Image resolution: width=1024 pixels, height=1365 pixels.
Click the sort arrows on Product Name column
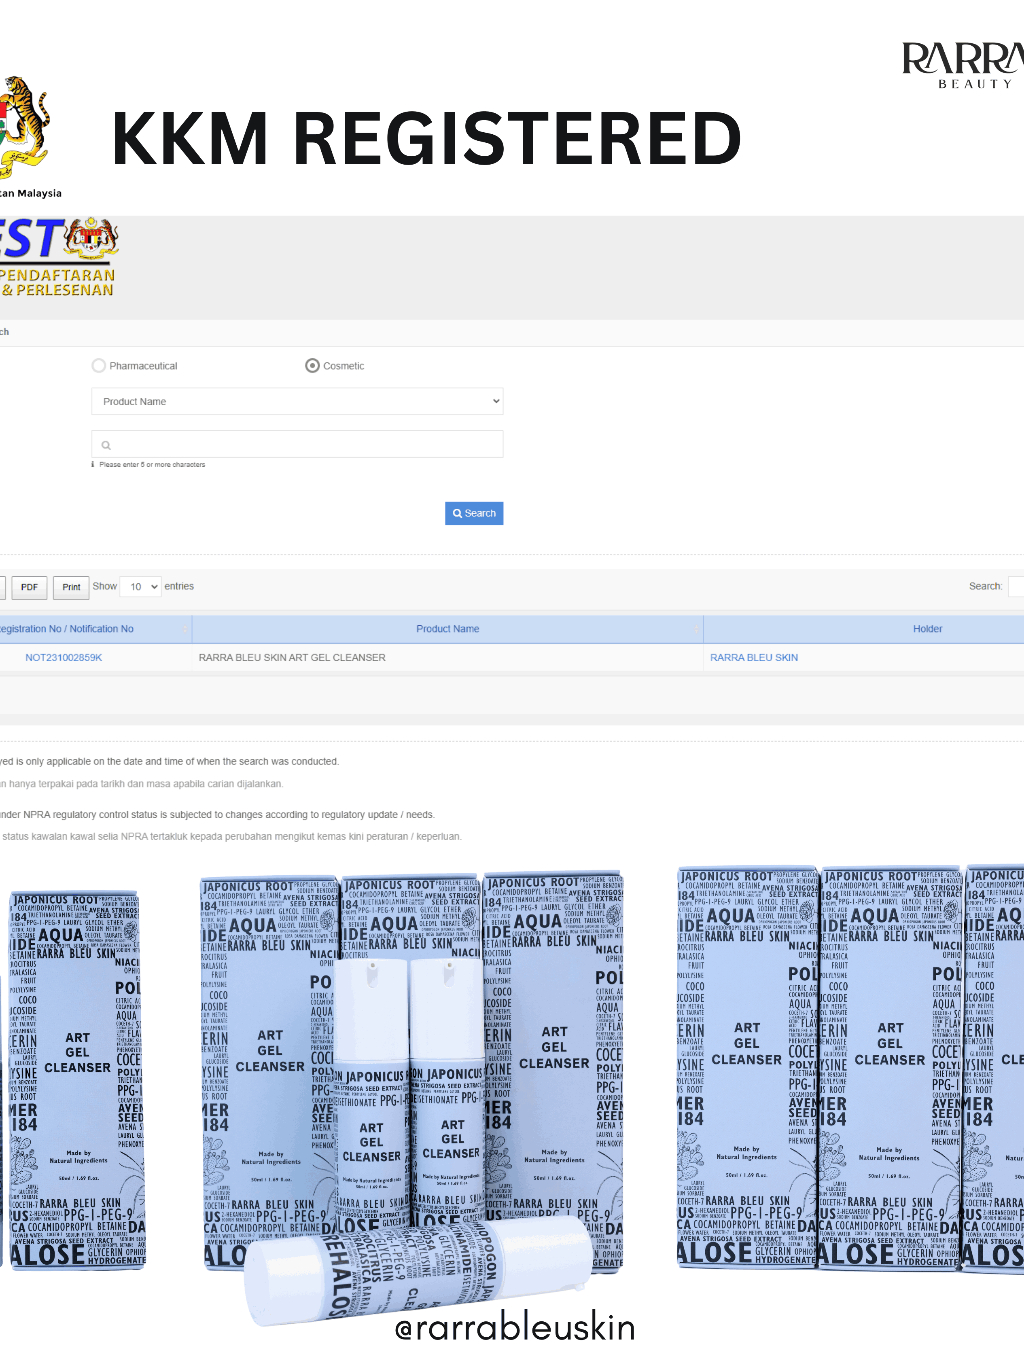[697, 629]
